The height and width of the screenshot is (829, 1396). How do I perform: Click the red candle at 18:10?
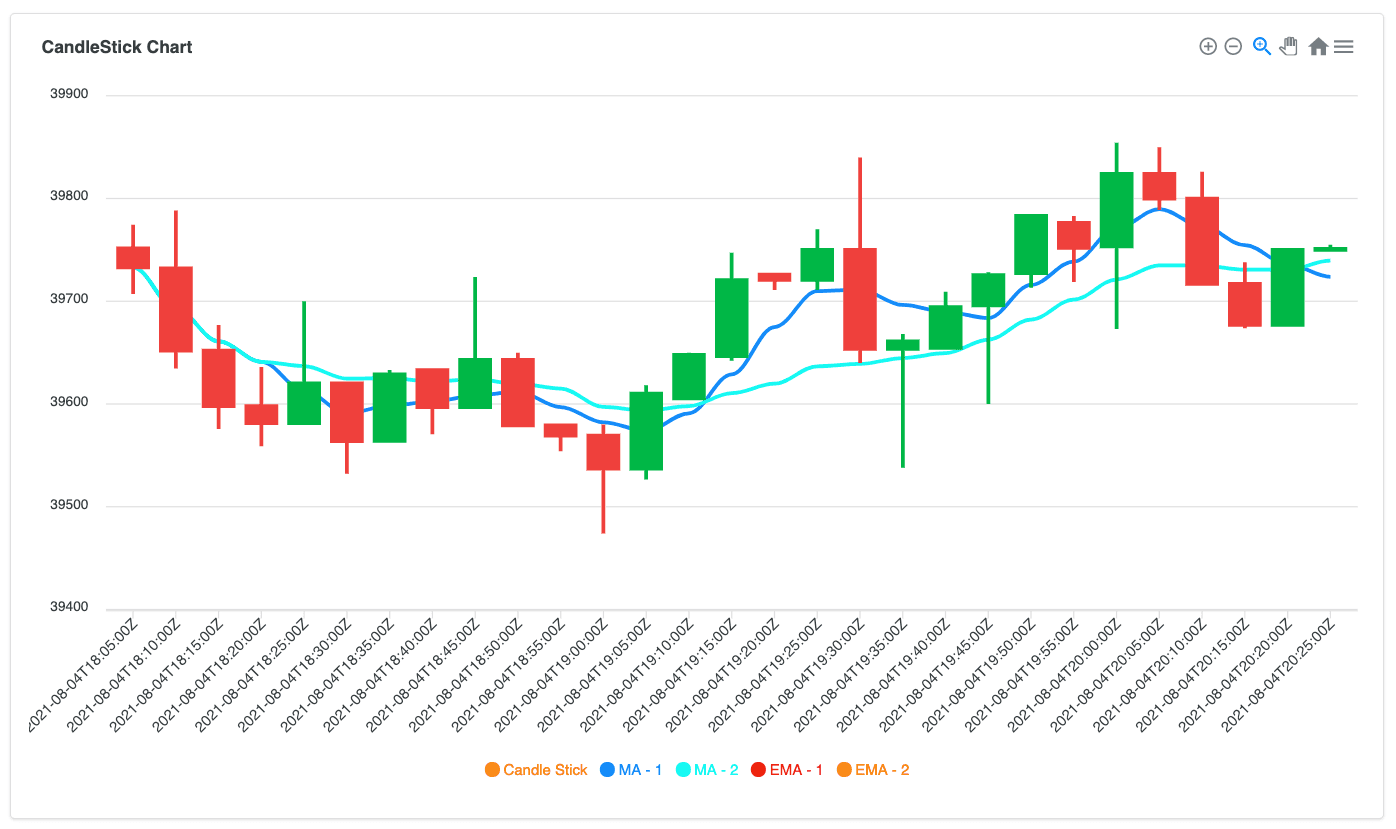click(x=176, y=309)
